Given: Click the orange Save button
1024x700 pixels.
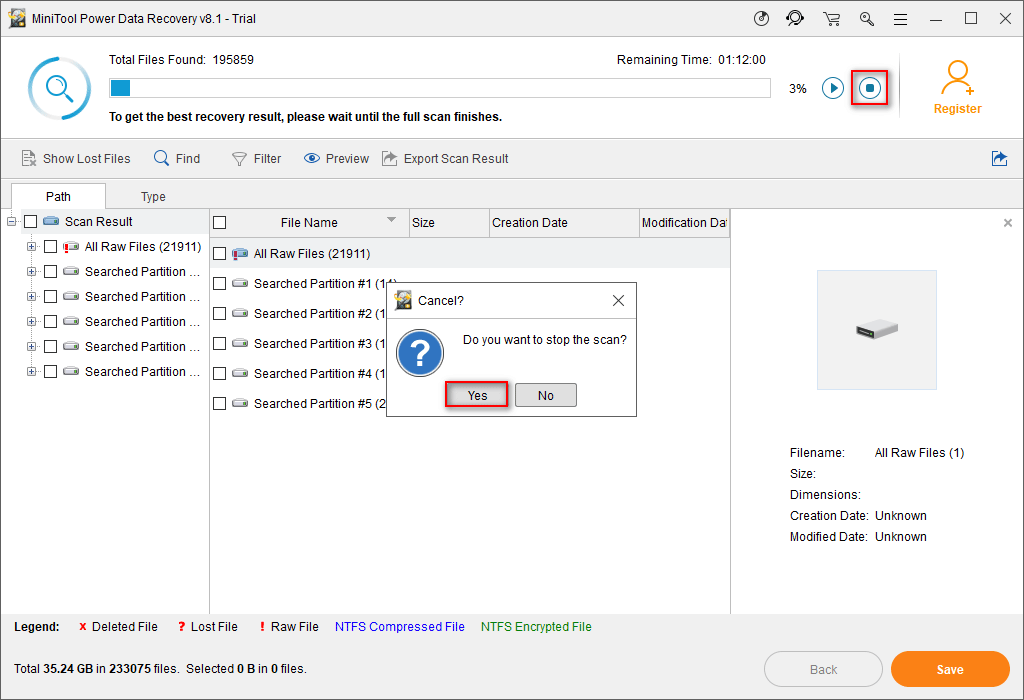Looking at the screenshot, I should [x=949, y=669].
